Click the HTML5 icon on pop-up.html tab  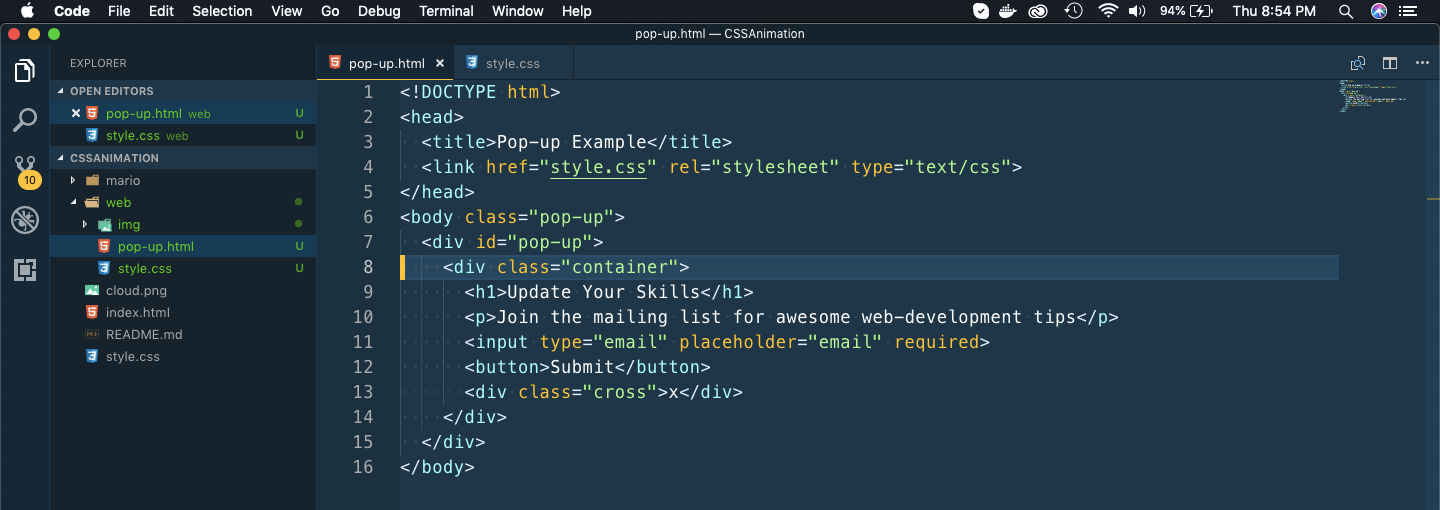click(335, 63)
